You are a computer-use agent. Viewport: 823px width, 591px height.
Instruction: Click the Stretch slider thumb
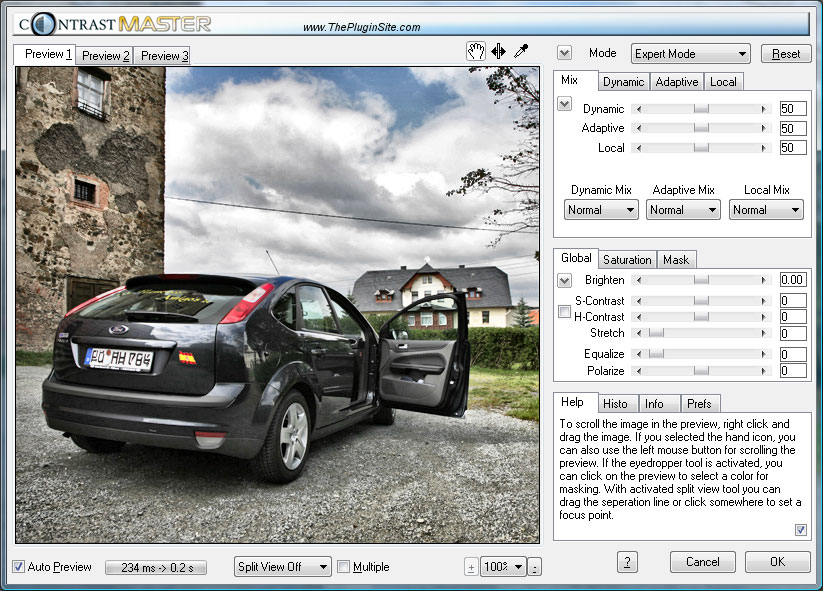[x=656, y=333]
